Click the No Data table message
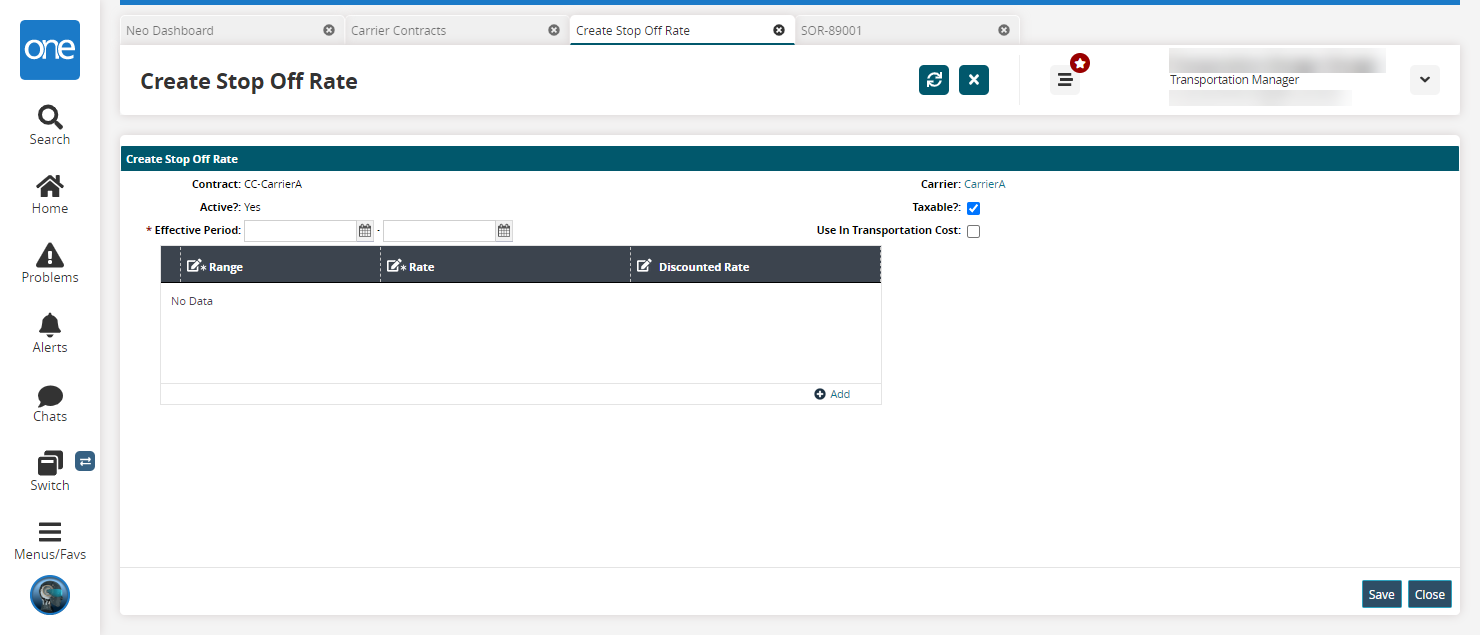This screenshot has height=635, width=1480. click(x=192, y=301)
